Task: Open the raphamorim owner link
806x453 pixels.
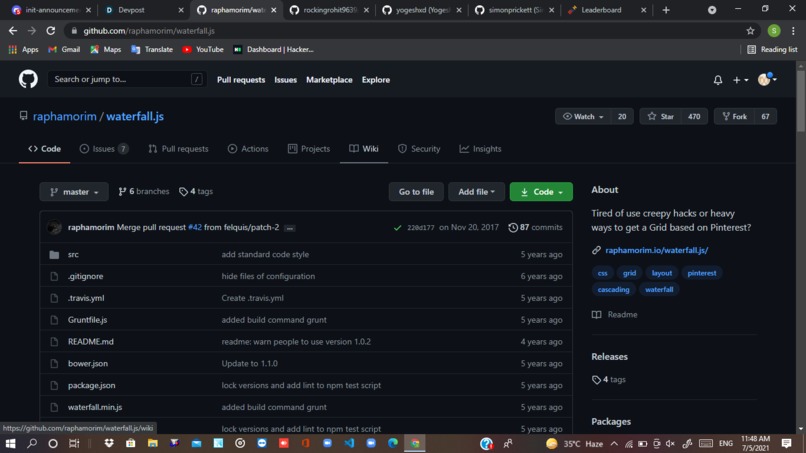Action: click(64, 116)
